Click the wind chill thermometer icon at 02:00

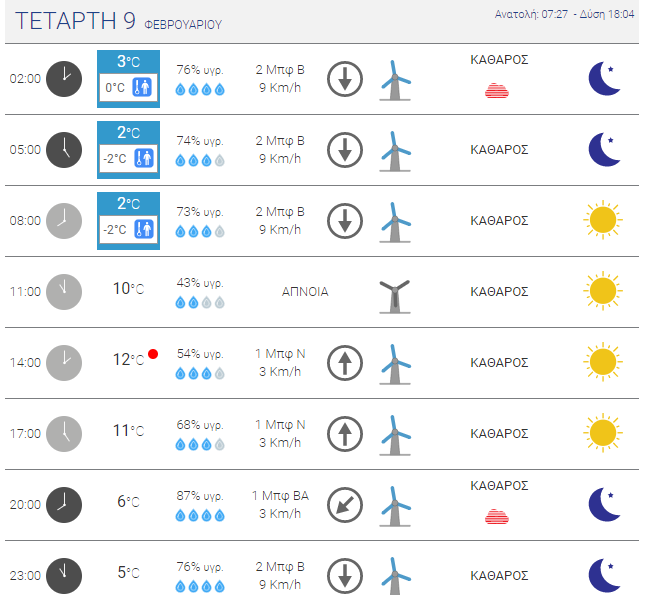(x=142, y=87)
